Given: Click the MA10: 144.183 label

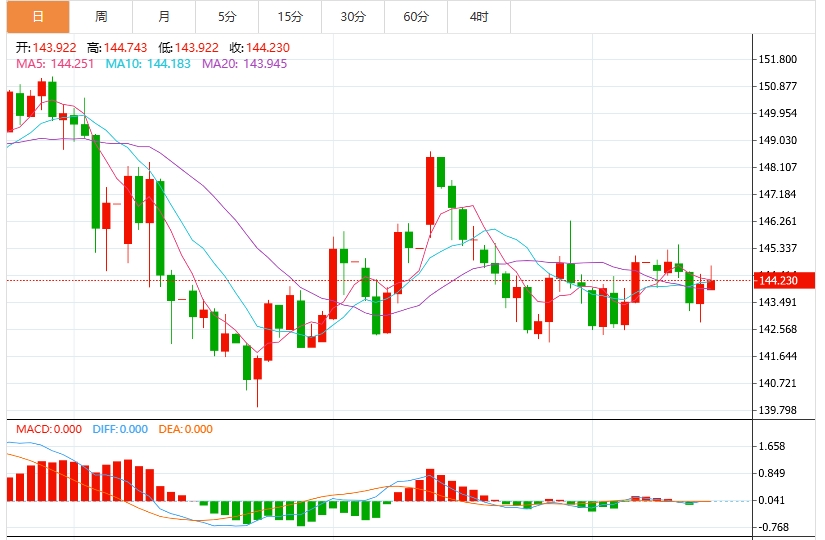Looking at the screenshot, I should tap(148, 64).
